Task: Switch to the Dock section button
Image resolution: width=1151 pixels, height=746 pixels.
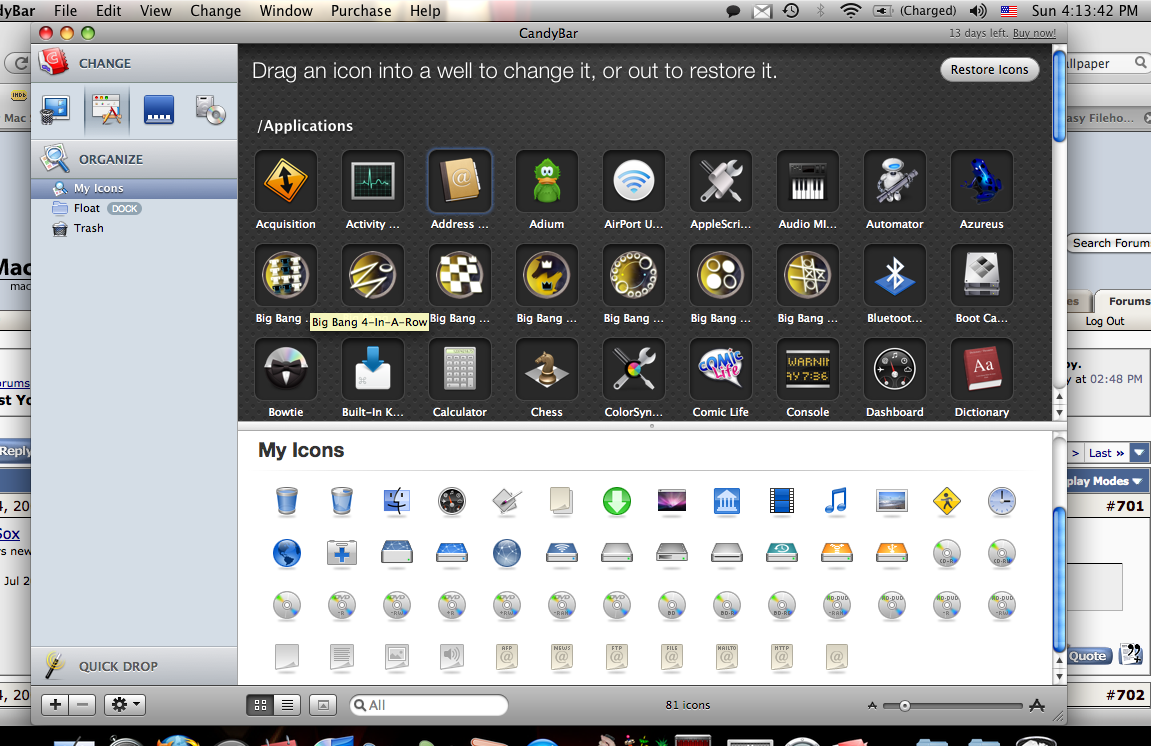Action: pos(159,110)
